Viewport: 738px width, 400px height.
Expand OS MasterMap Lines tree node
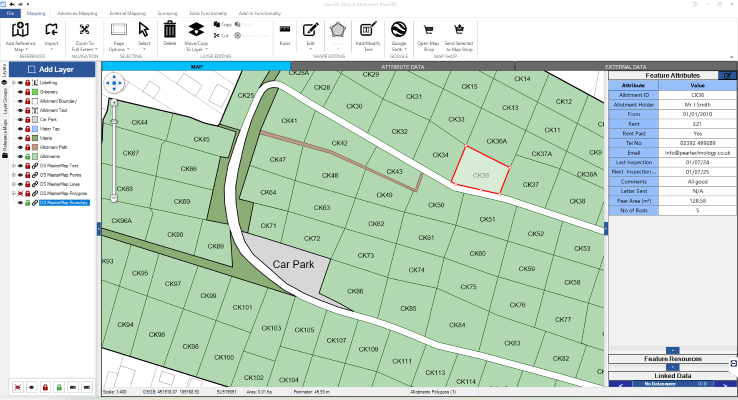pos(14,184)
